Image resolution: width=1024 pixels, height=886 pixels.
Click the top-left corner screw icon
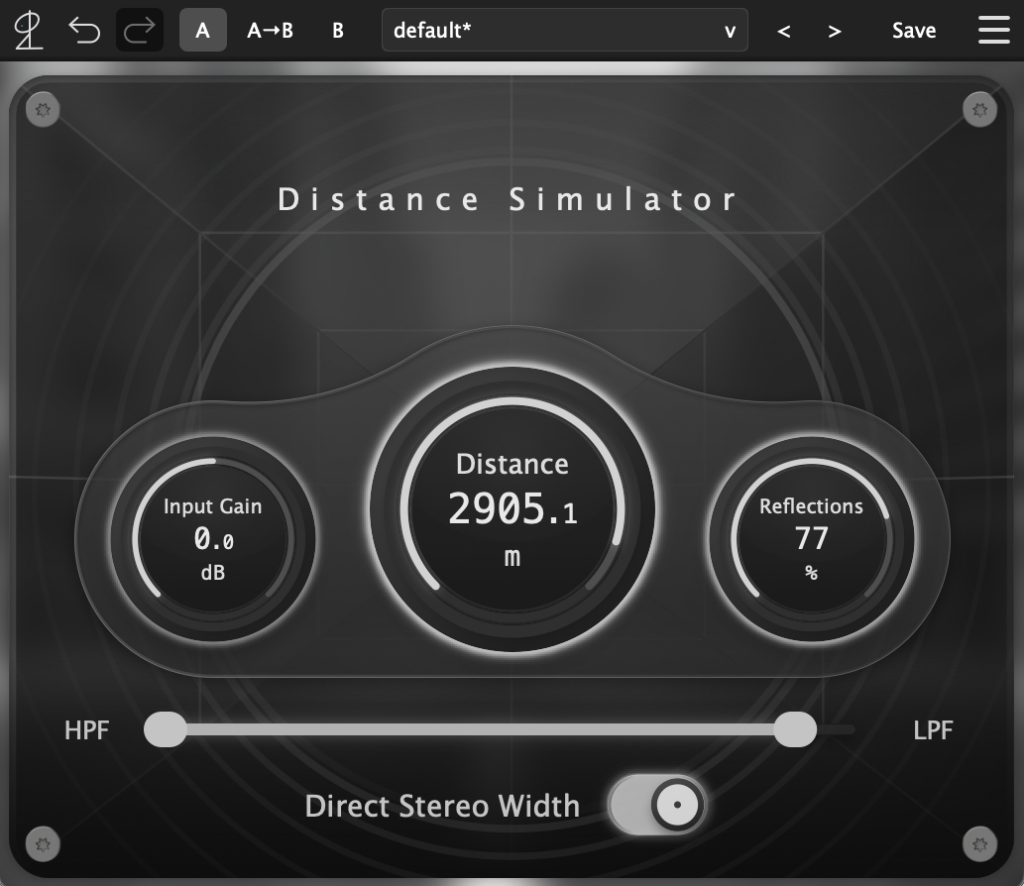click(x=42, y=110)
